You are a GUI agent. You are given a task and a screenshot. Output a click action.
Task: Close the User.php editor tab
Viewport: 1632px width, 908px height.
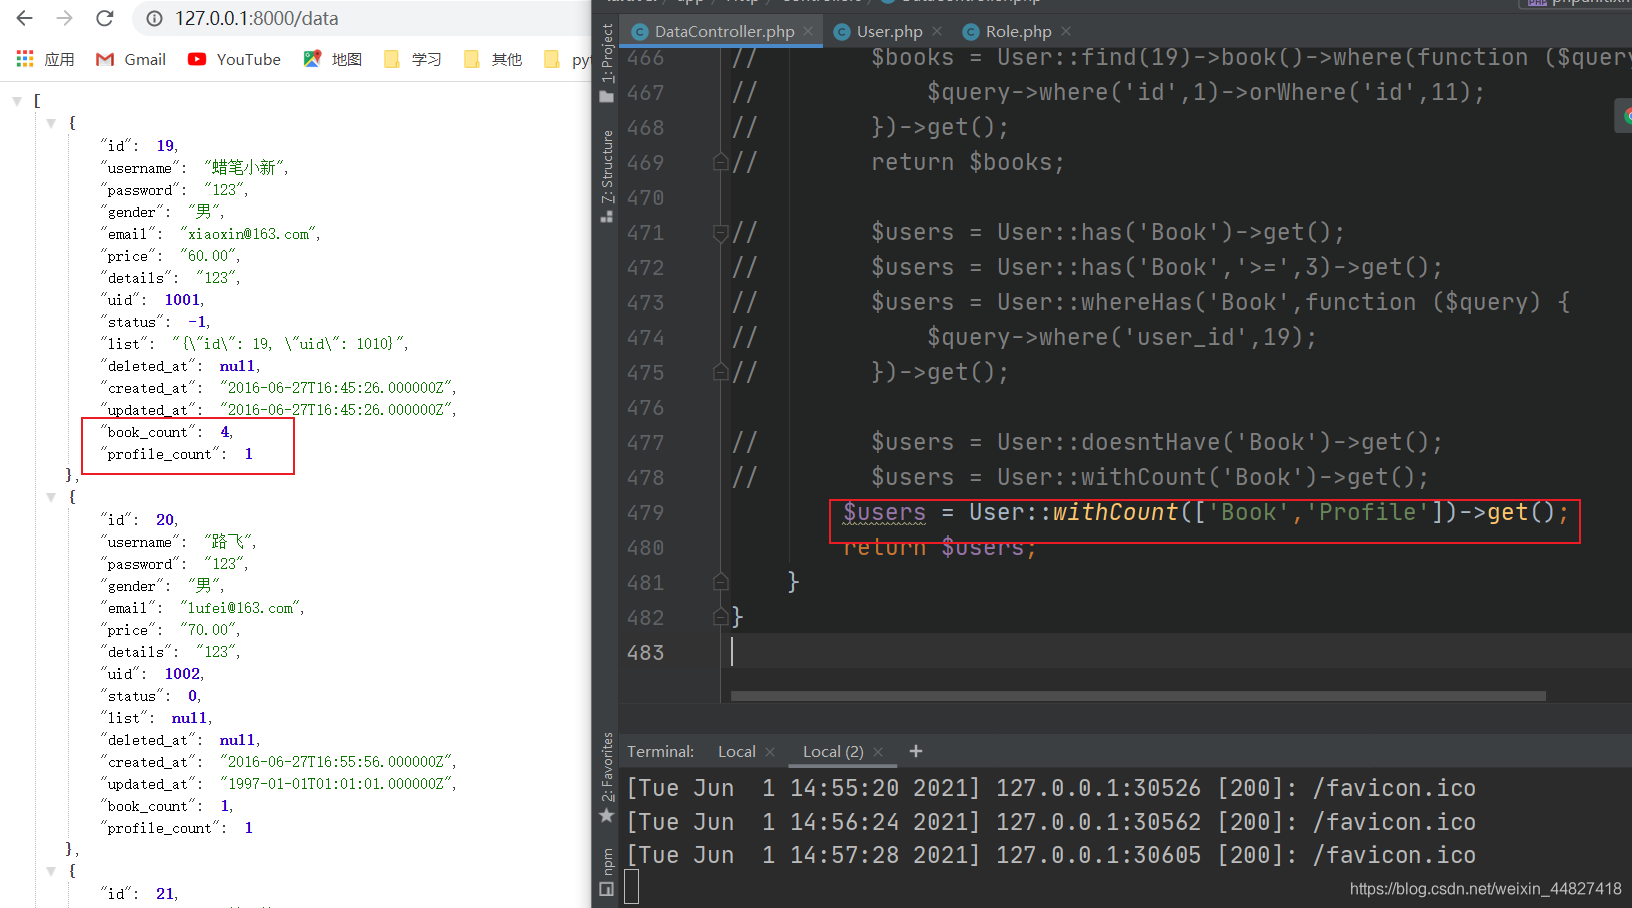coord(937,31)
